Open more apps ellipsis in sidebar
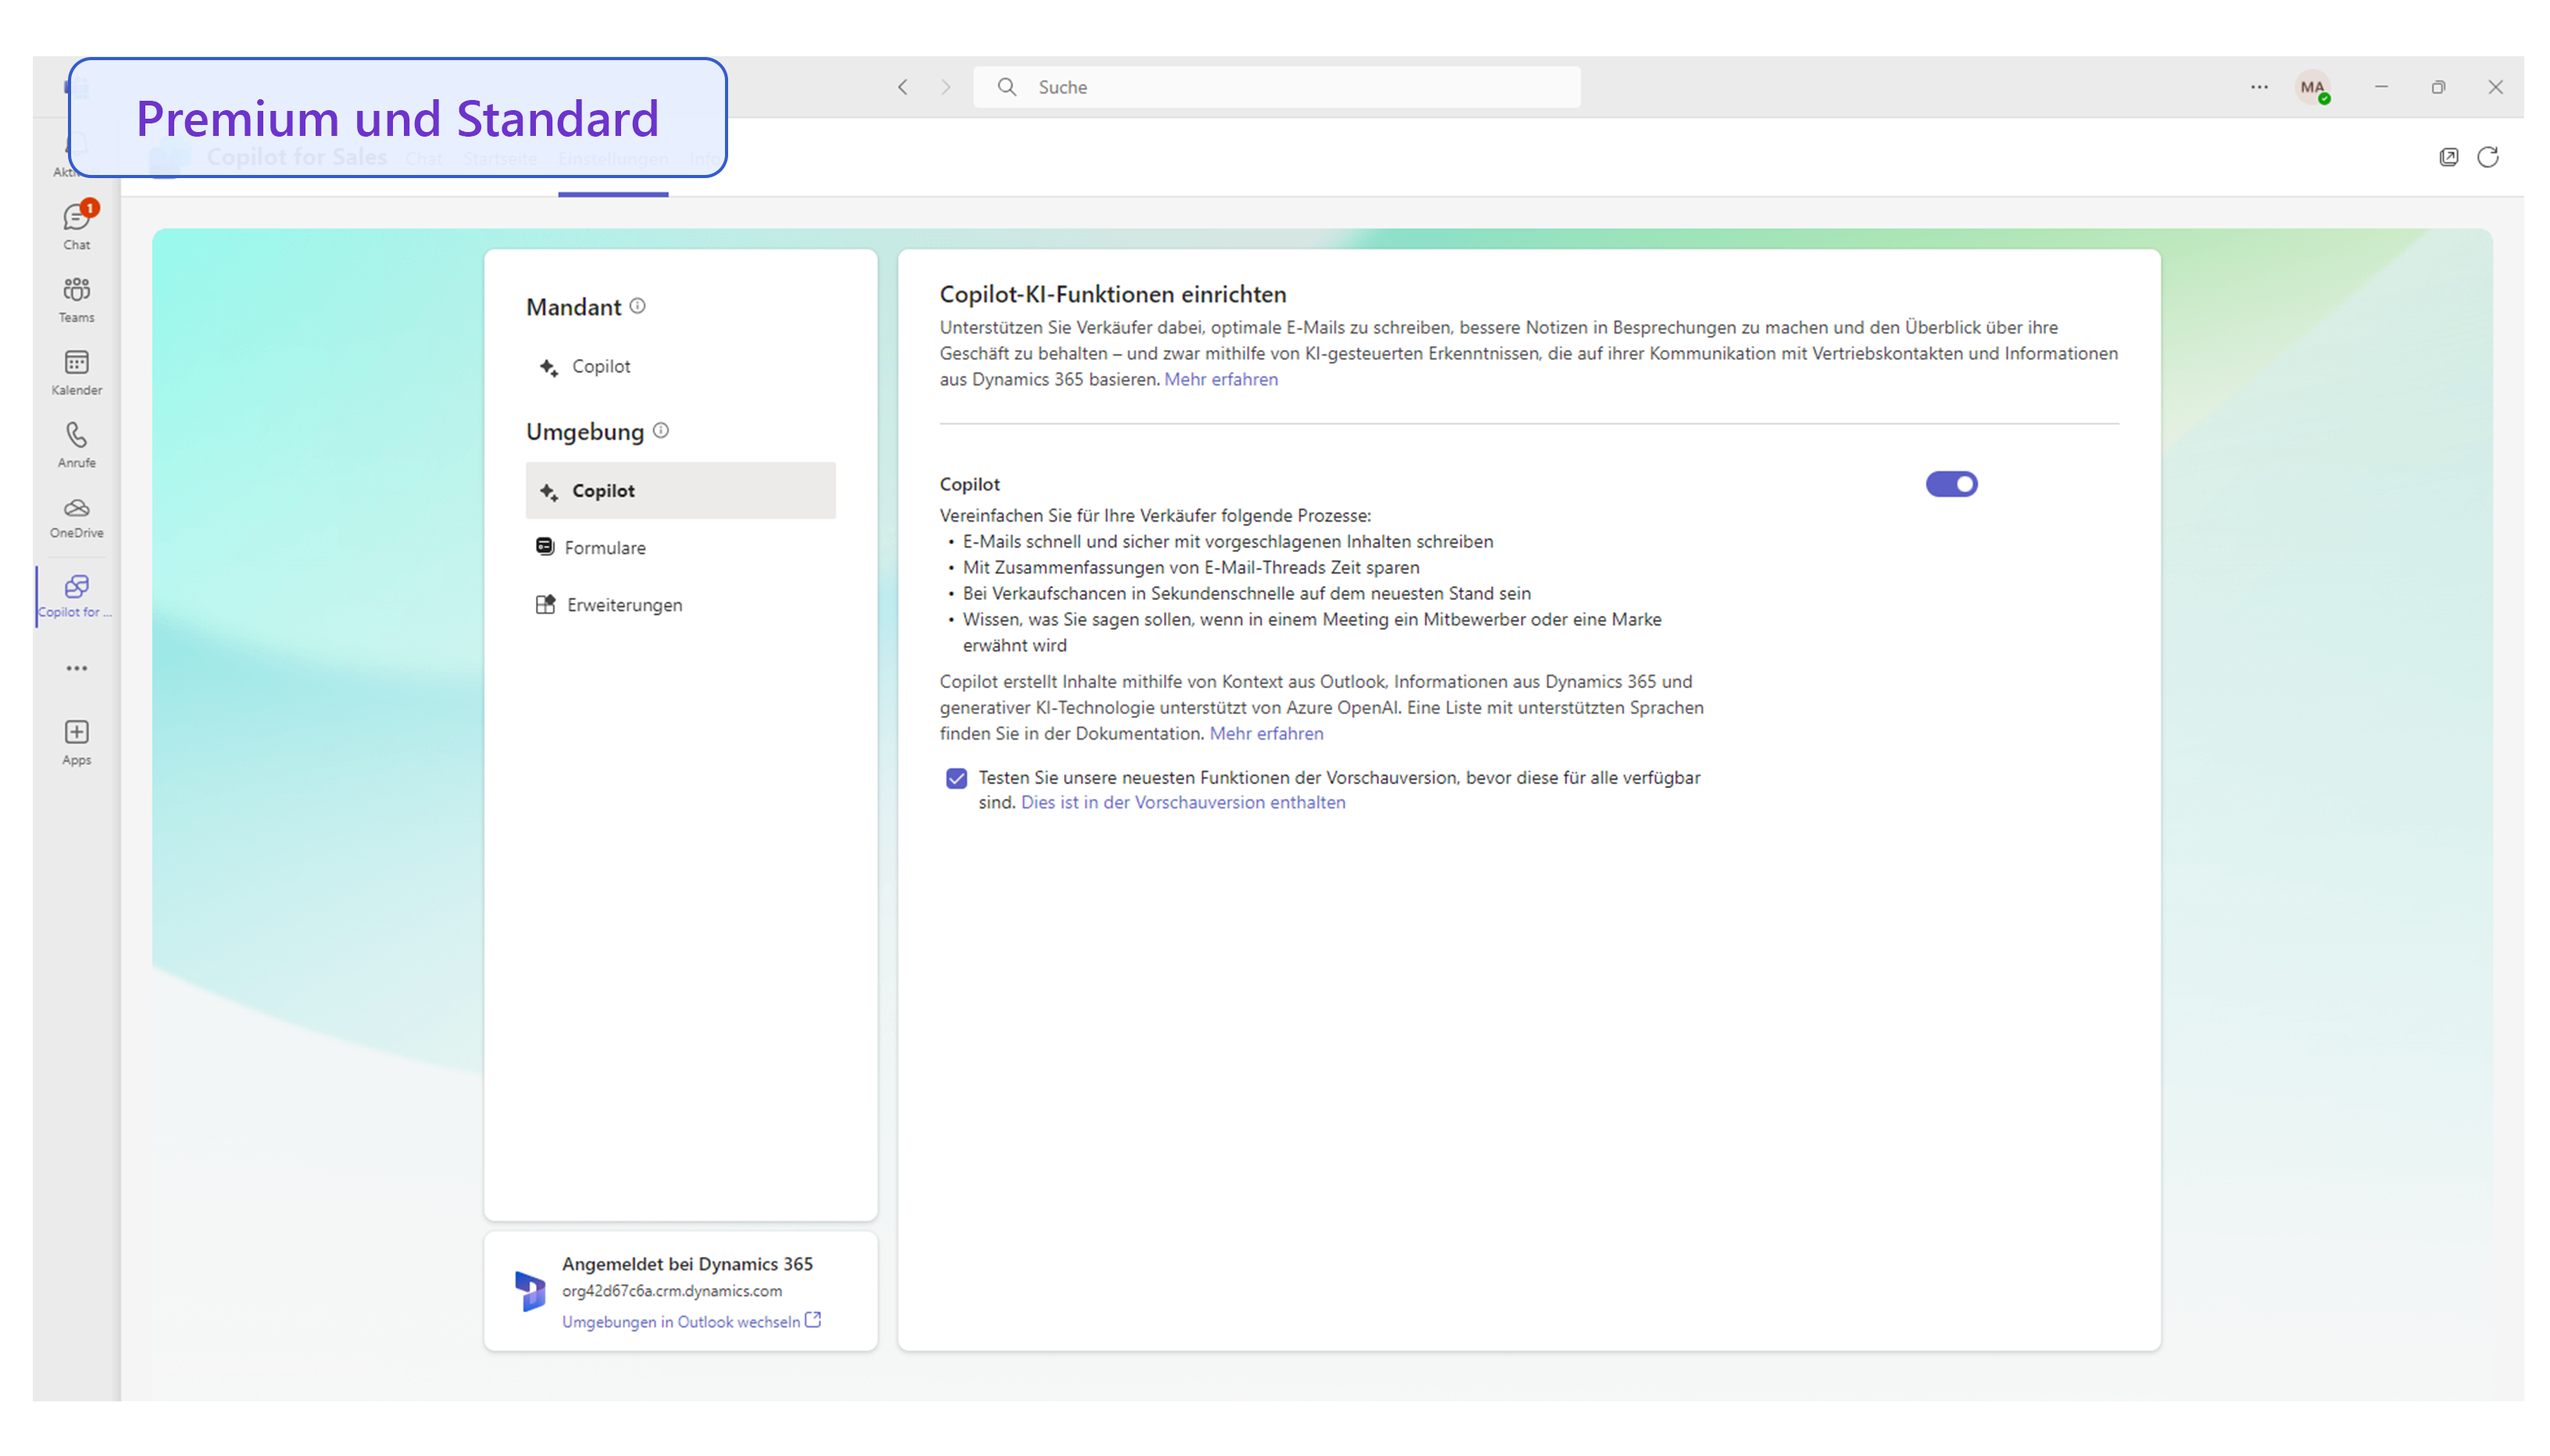Screen dimensions: 2550x1456 coord(76,668)
